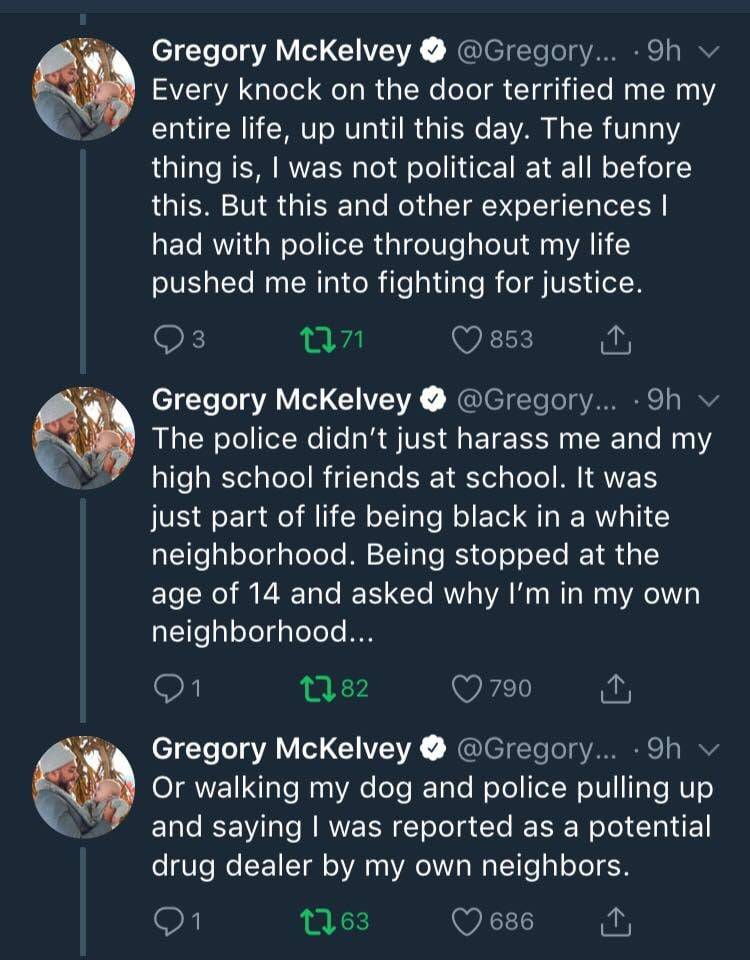The image size is (750, 960).
Task: Open options chevron on the first tweet
Action: (x=708, y=52)
